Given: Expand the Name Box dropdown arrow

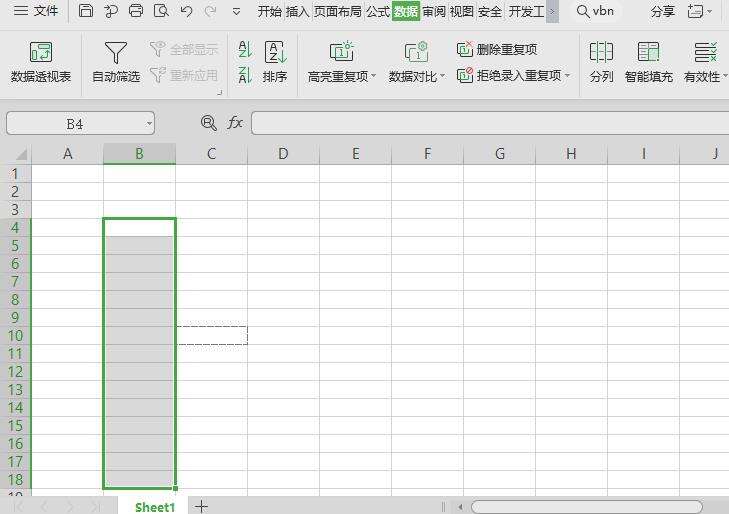Looking at the screenshot, I should 149,124.
